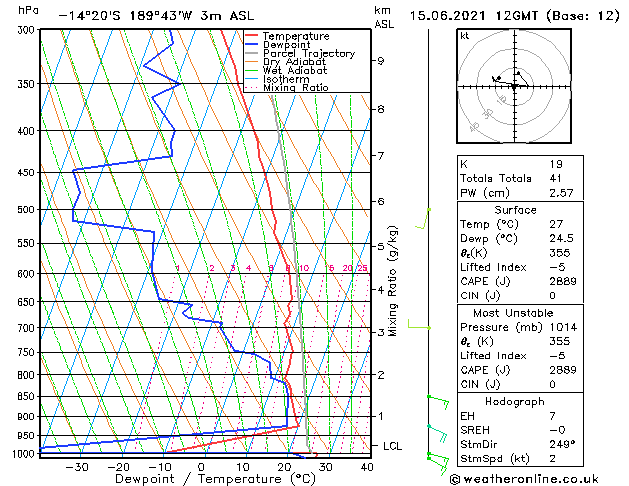Screen dimensions: 629x486
Task: Click the mixing ratio label 10
Action: pyautogui.click(x=304, y=268)
